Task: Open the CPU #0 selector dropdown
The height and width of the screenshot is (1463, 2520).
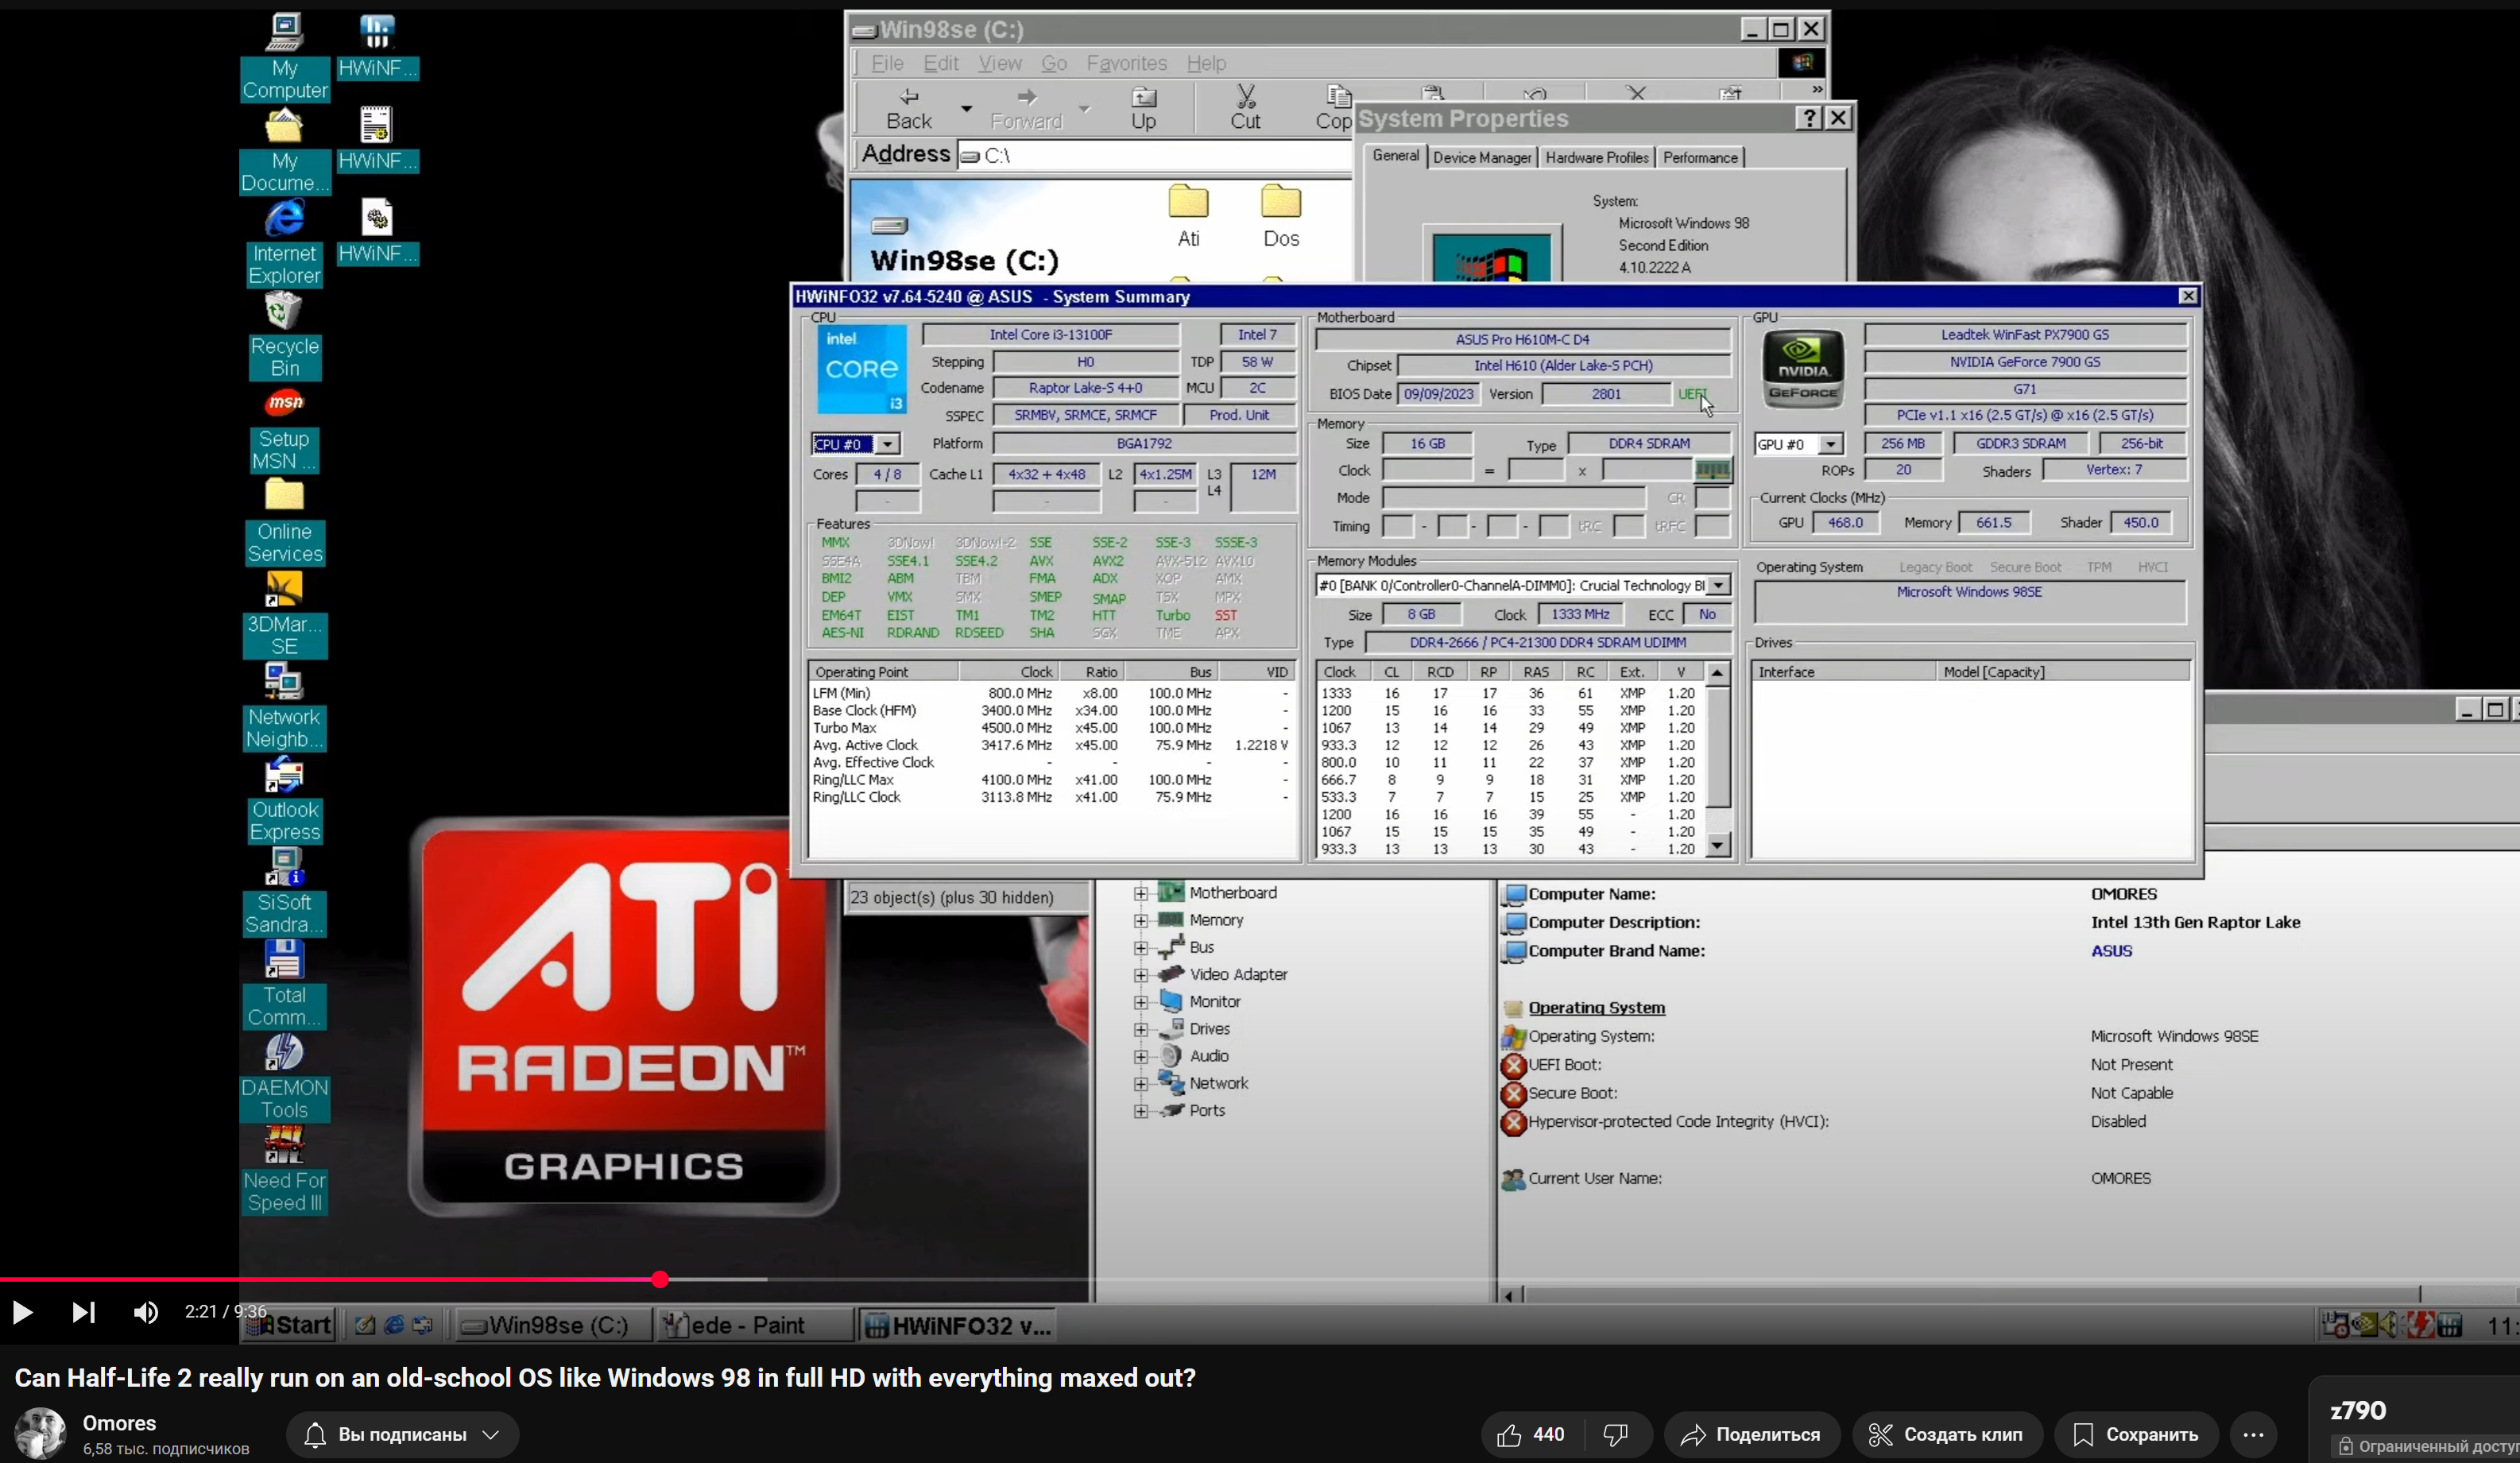Action: pos(887,444)
